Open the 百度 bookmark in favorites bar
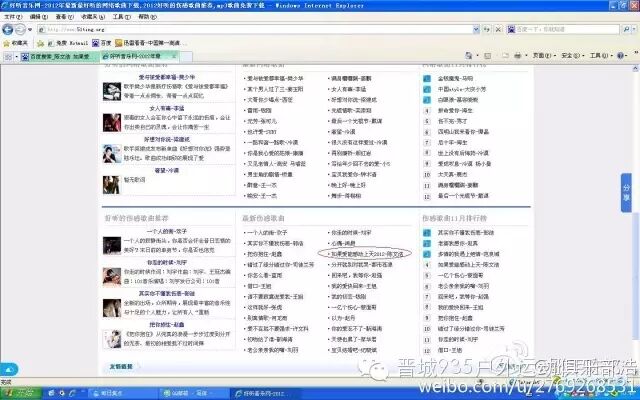Image resolution: width=640 pixels, height=400 pixels. click(102, 43)
